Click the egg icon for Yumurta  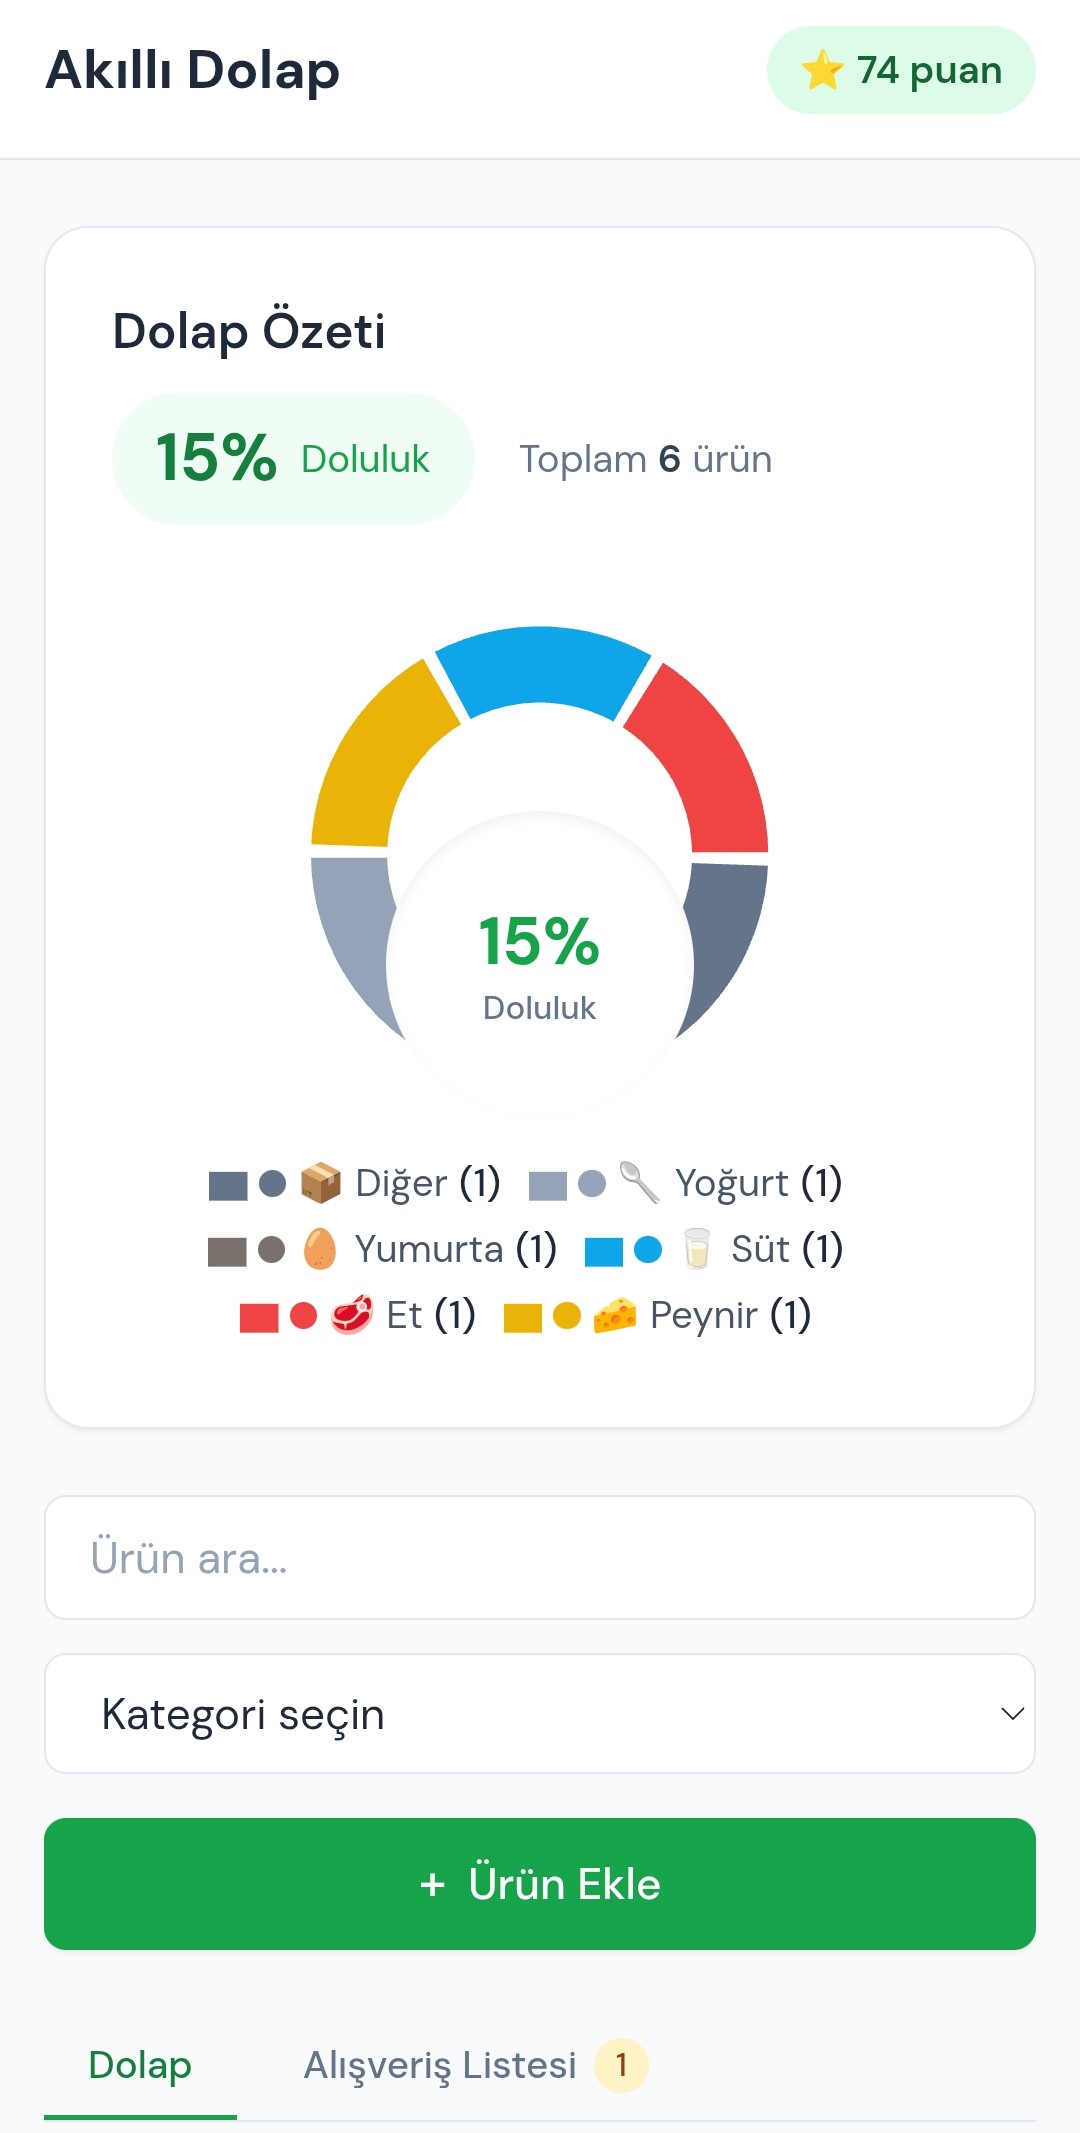pos(320,1249)
